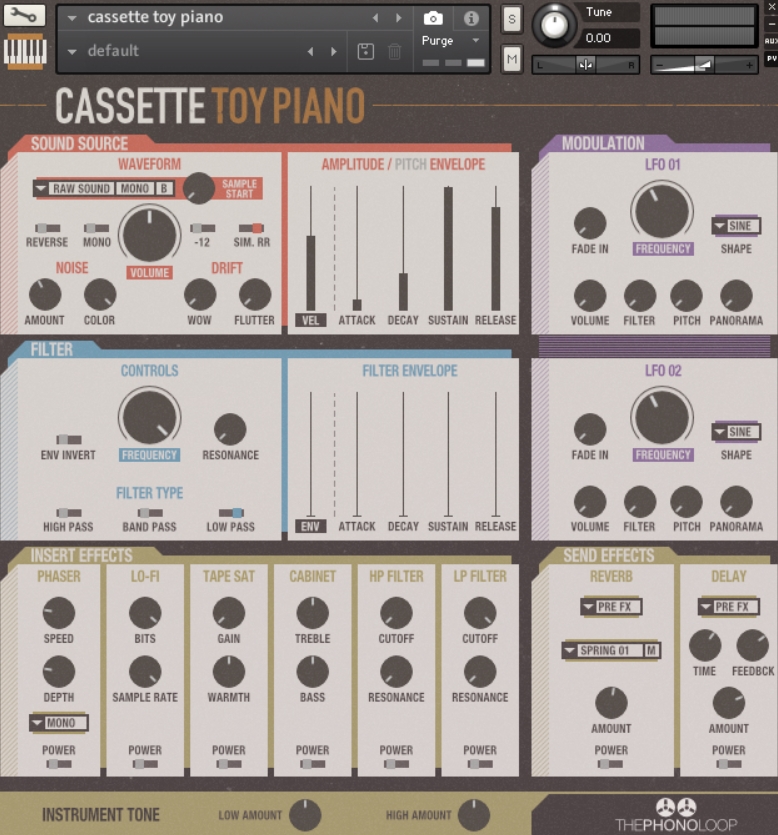The image size is (778, 835).
Task: Save the preset with the floppy disk icon
Action: (x=365, y=52)
